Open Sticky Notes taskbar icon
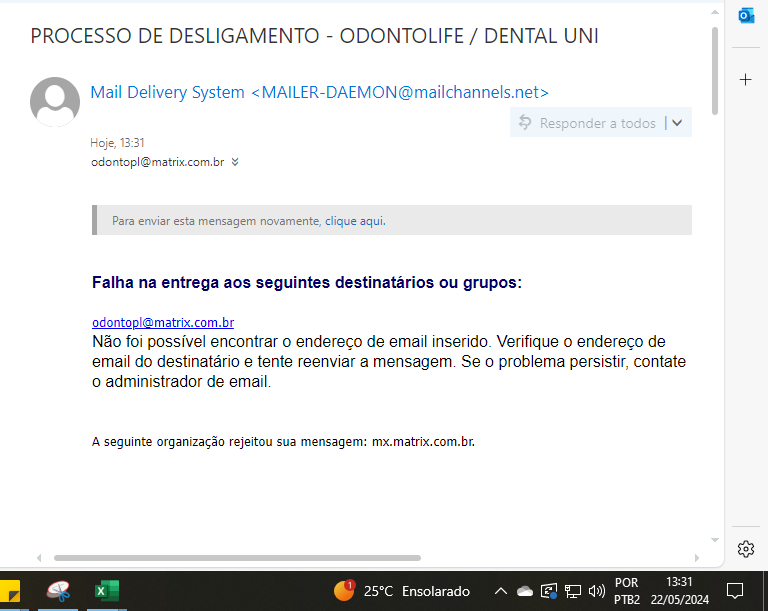Screen dimensions: 768x611 10,590
